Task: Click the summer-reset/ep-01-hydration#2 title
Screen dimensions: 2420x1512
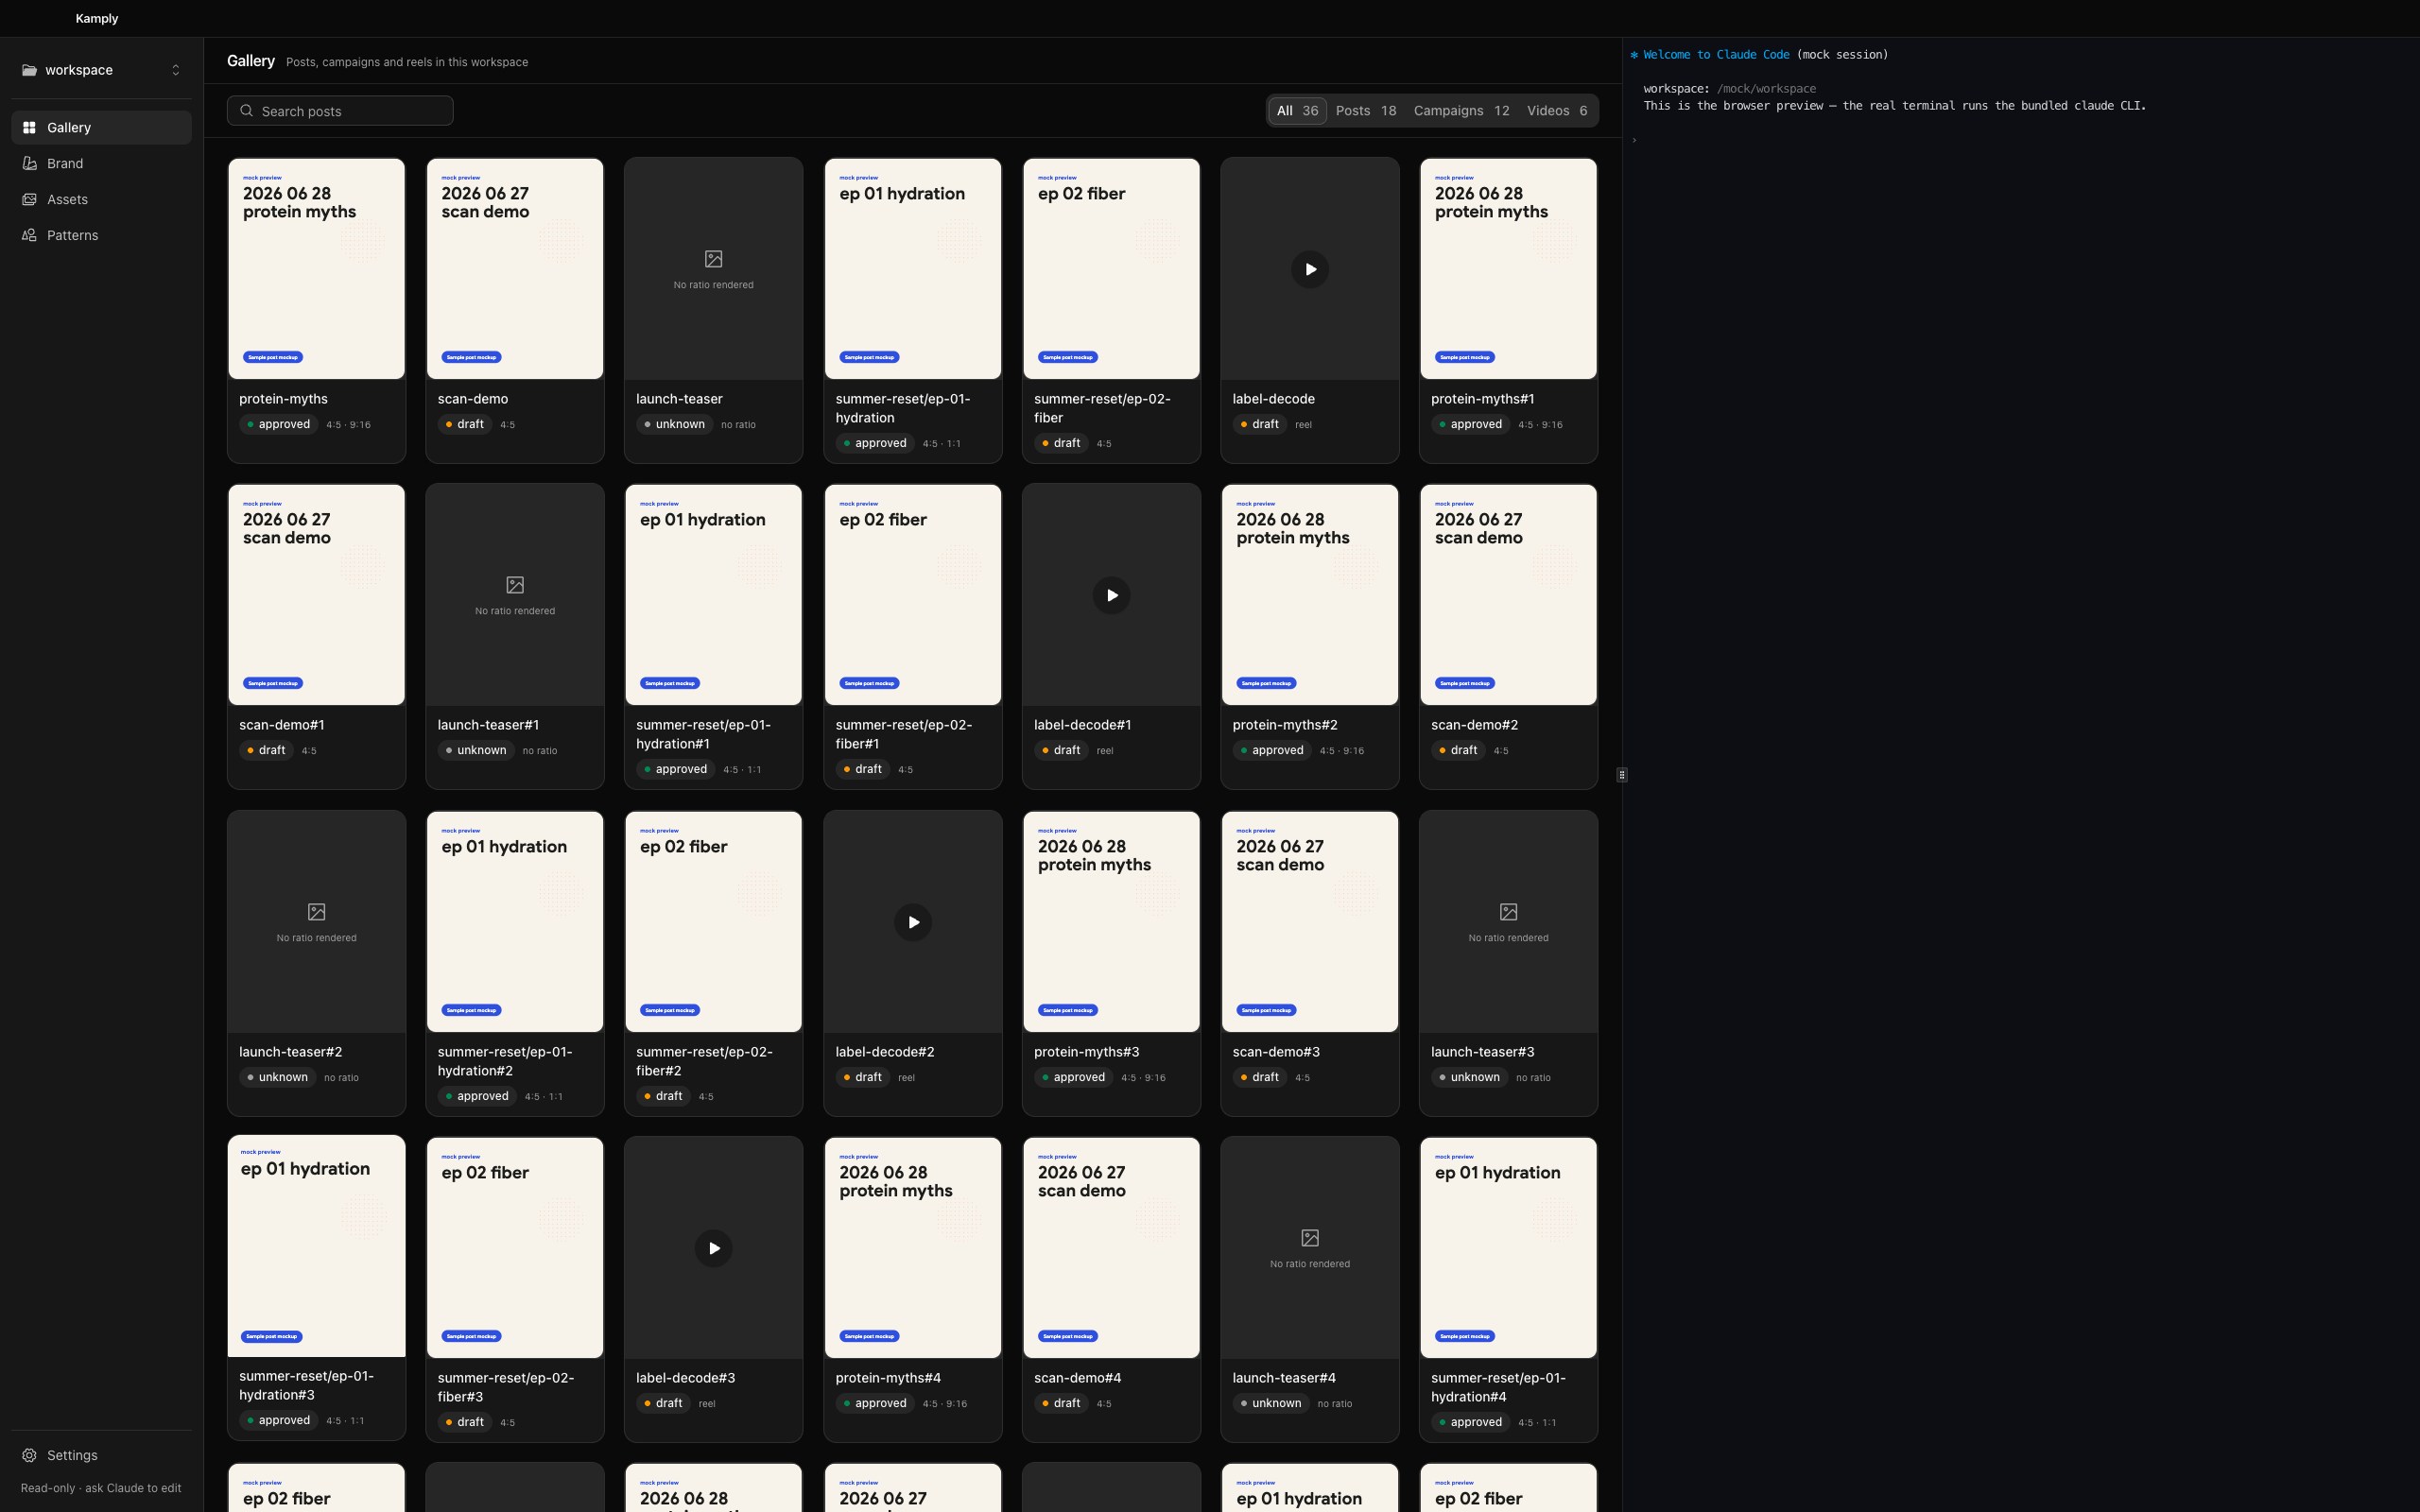Action: tap(505, 1061)
